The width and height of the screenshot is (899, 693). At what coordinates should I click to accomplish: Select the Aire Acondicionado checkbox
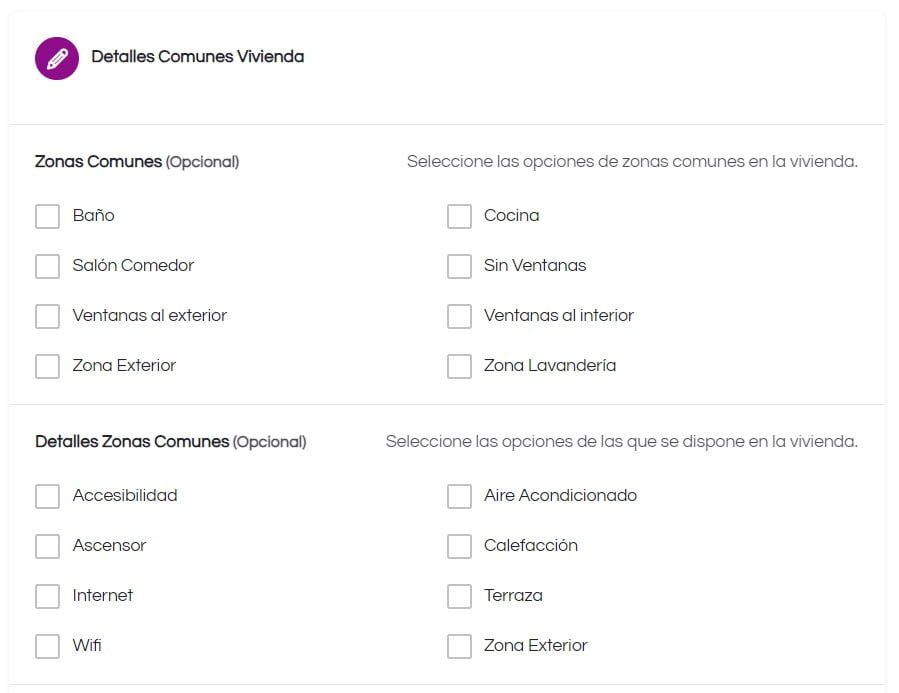(x=459, y=496)
